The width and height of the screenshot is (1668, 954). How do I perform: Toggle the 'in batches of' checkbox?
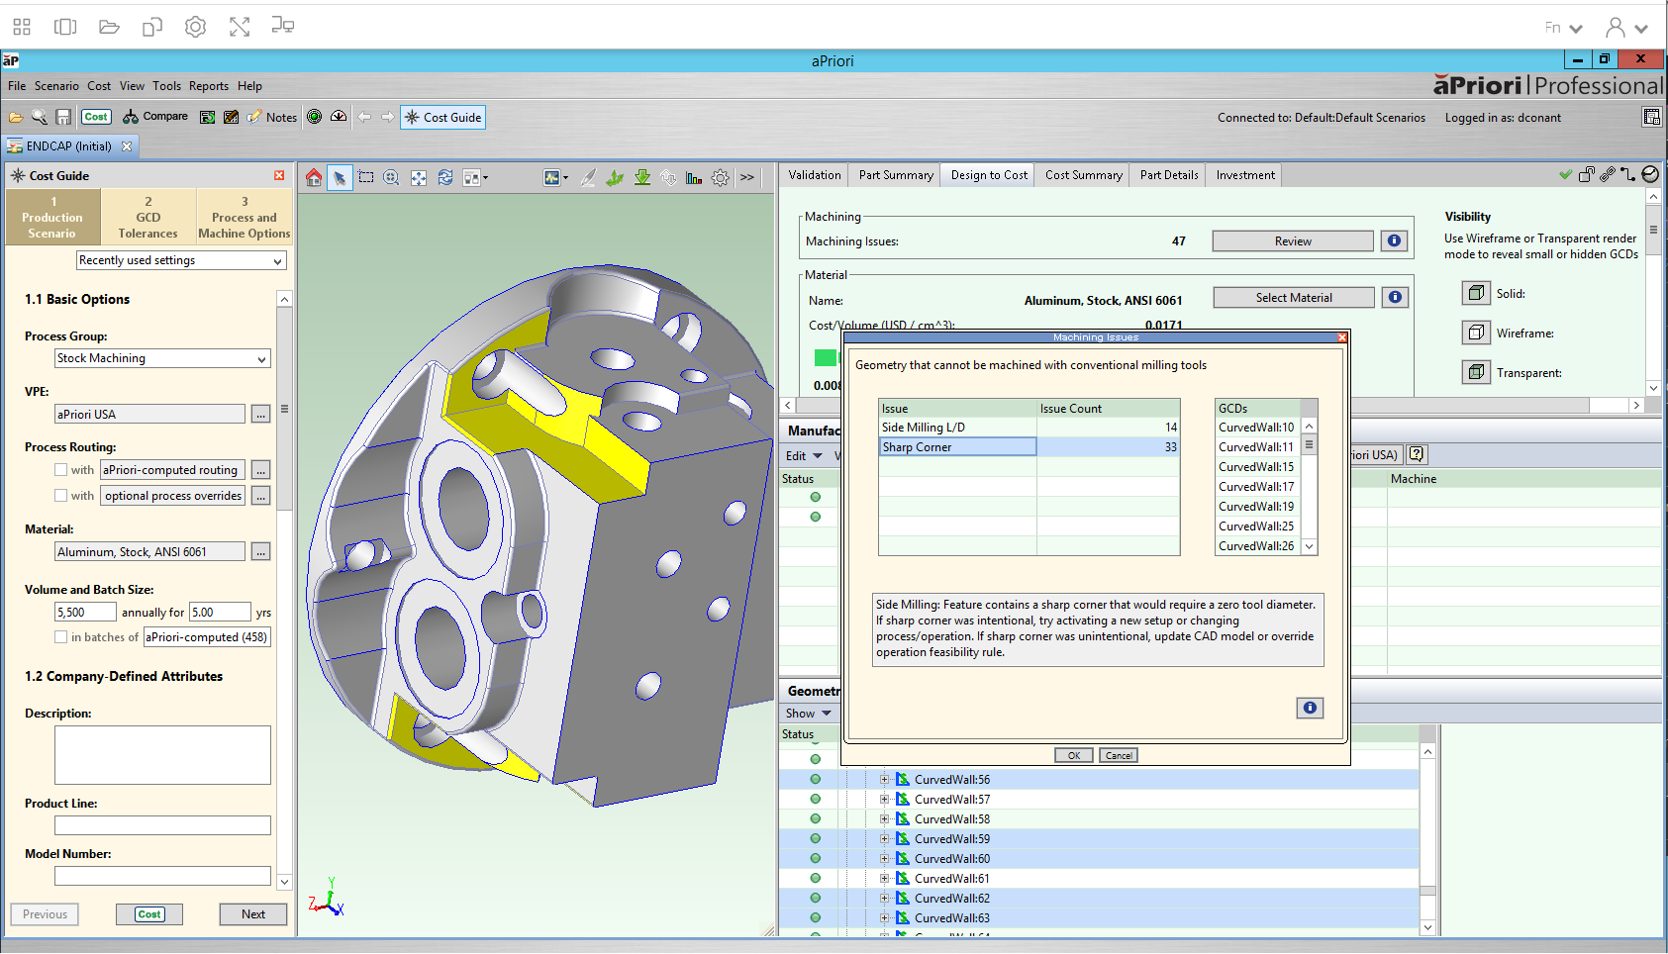point(61,637)
